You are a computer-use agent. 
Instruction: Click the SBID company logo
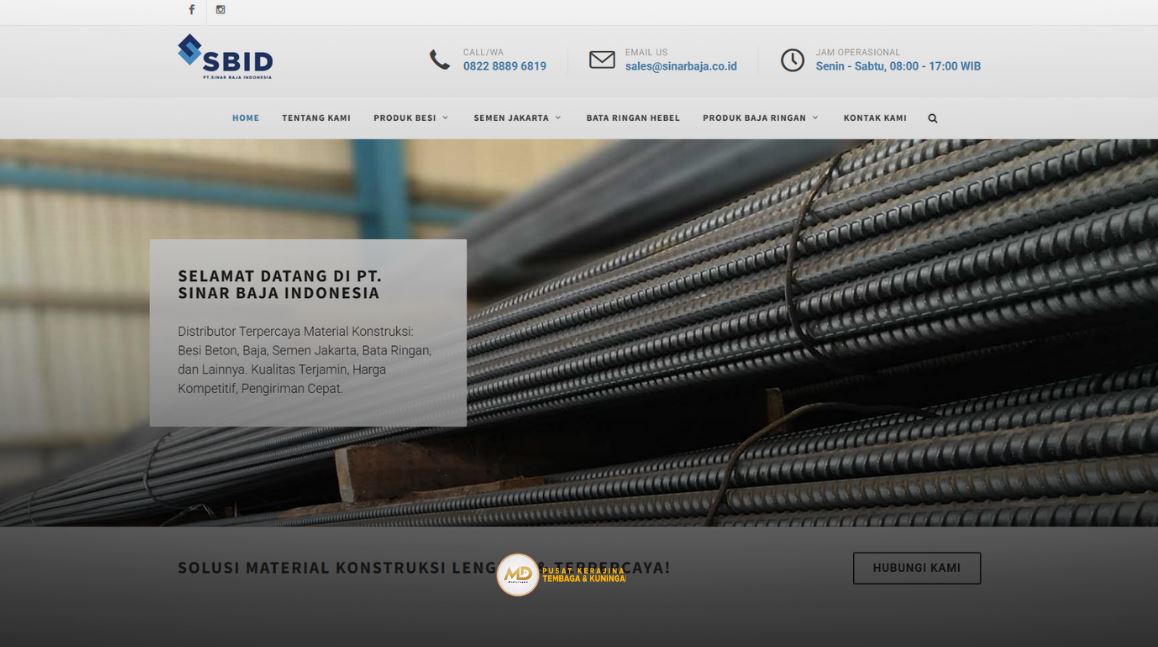tap(225, 57)
